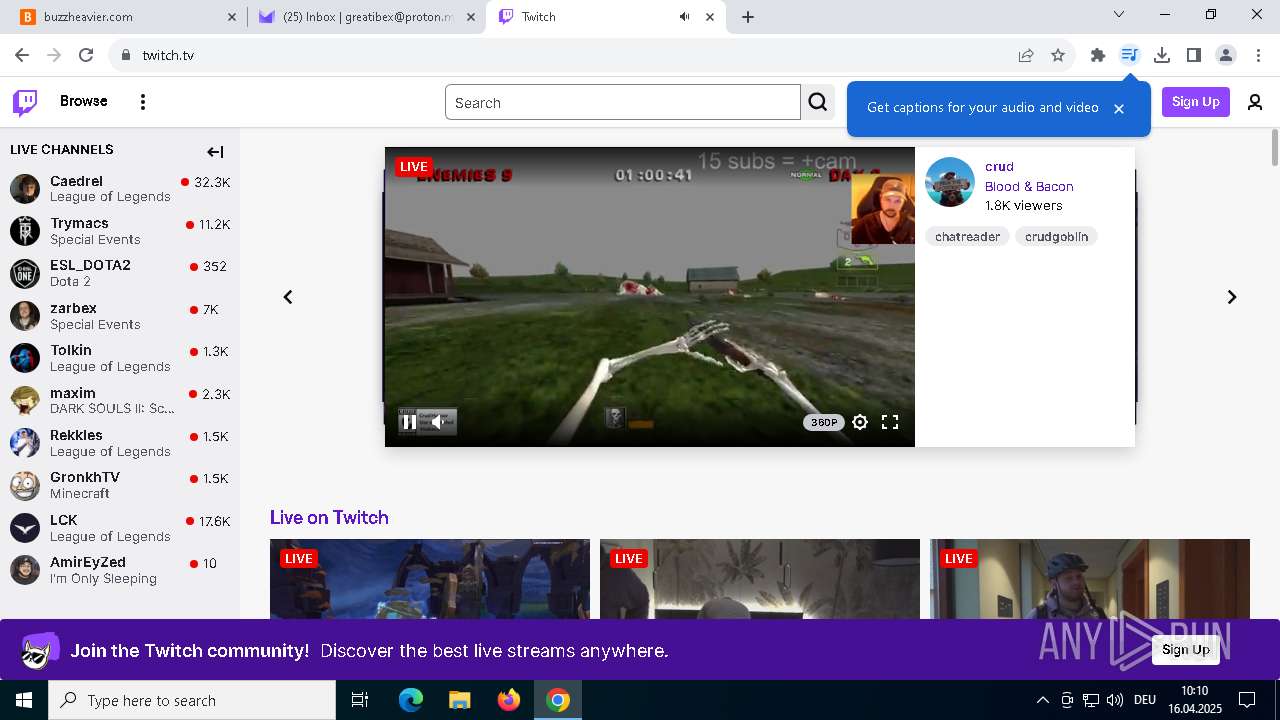Open the helmeted man stream thumbnail
Screen dimensions: 1280x720
pyautogui.click(x=1090, y=579)
